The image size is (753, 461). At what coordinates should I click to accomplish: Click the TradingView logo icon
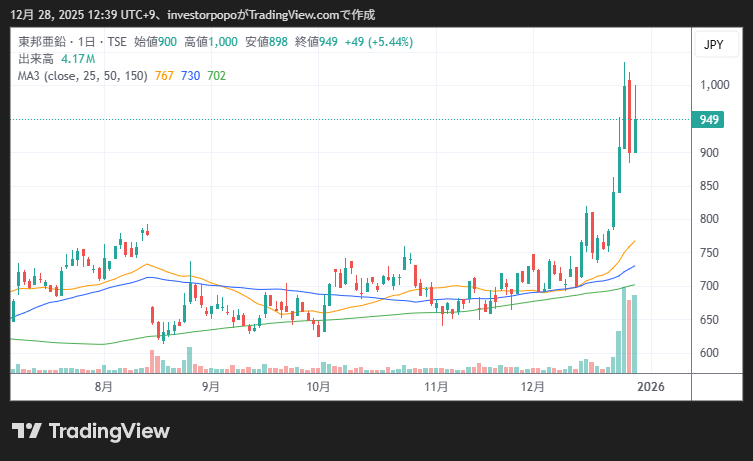point(26,431)
